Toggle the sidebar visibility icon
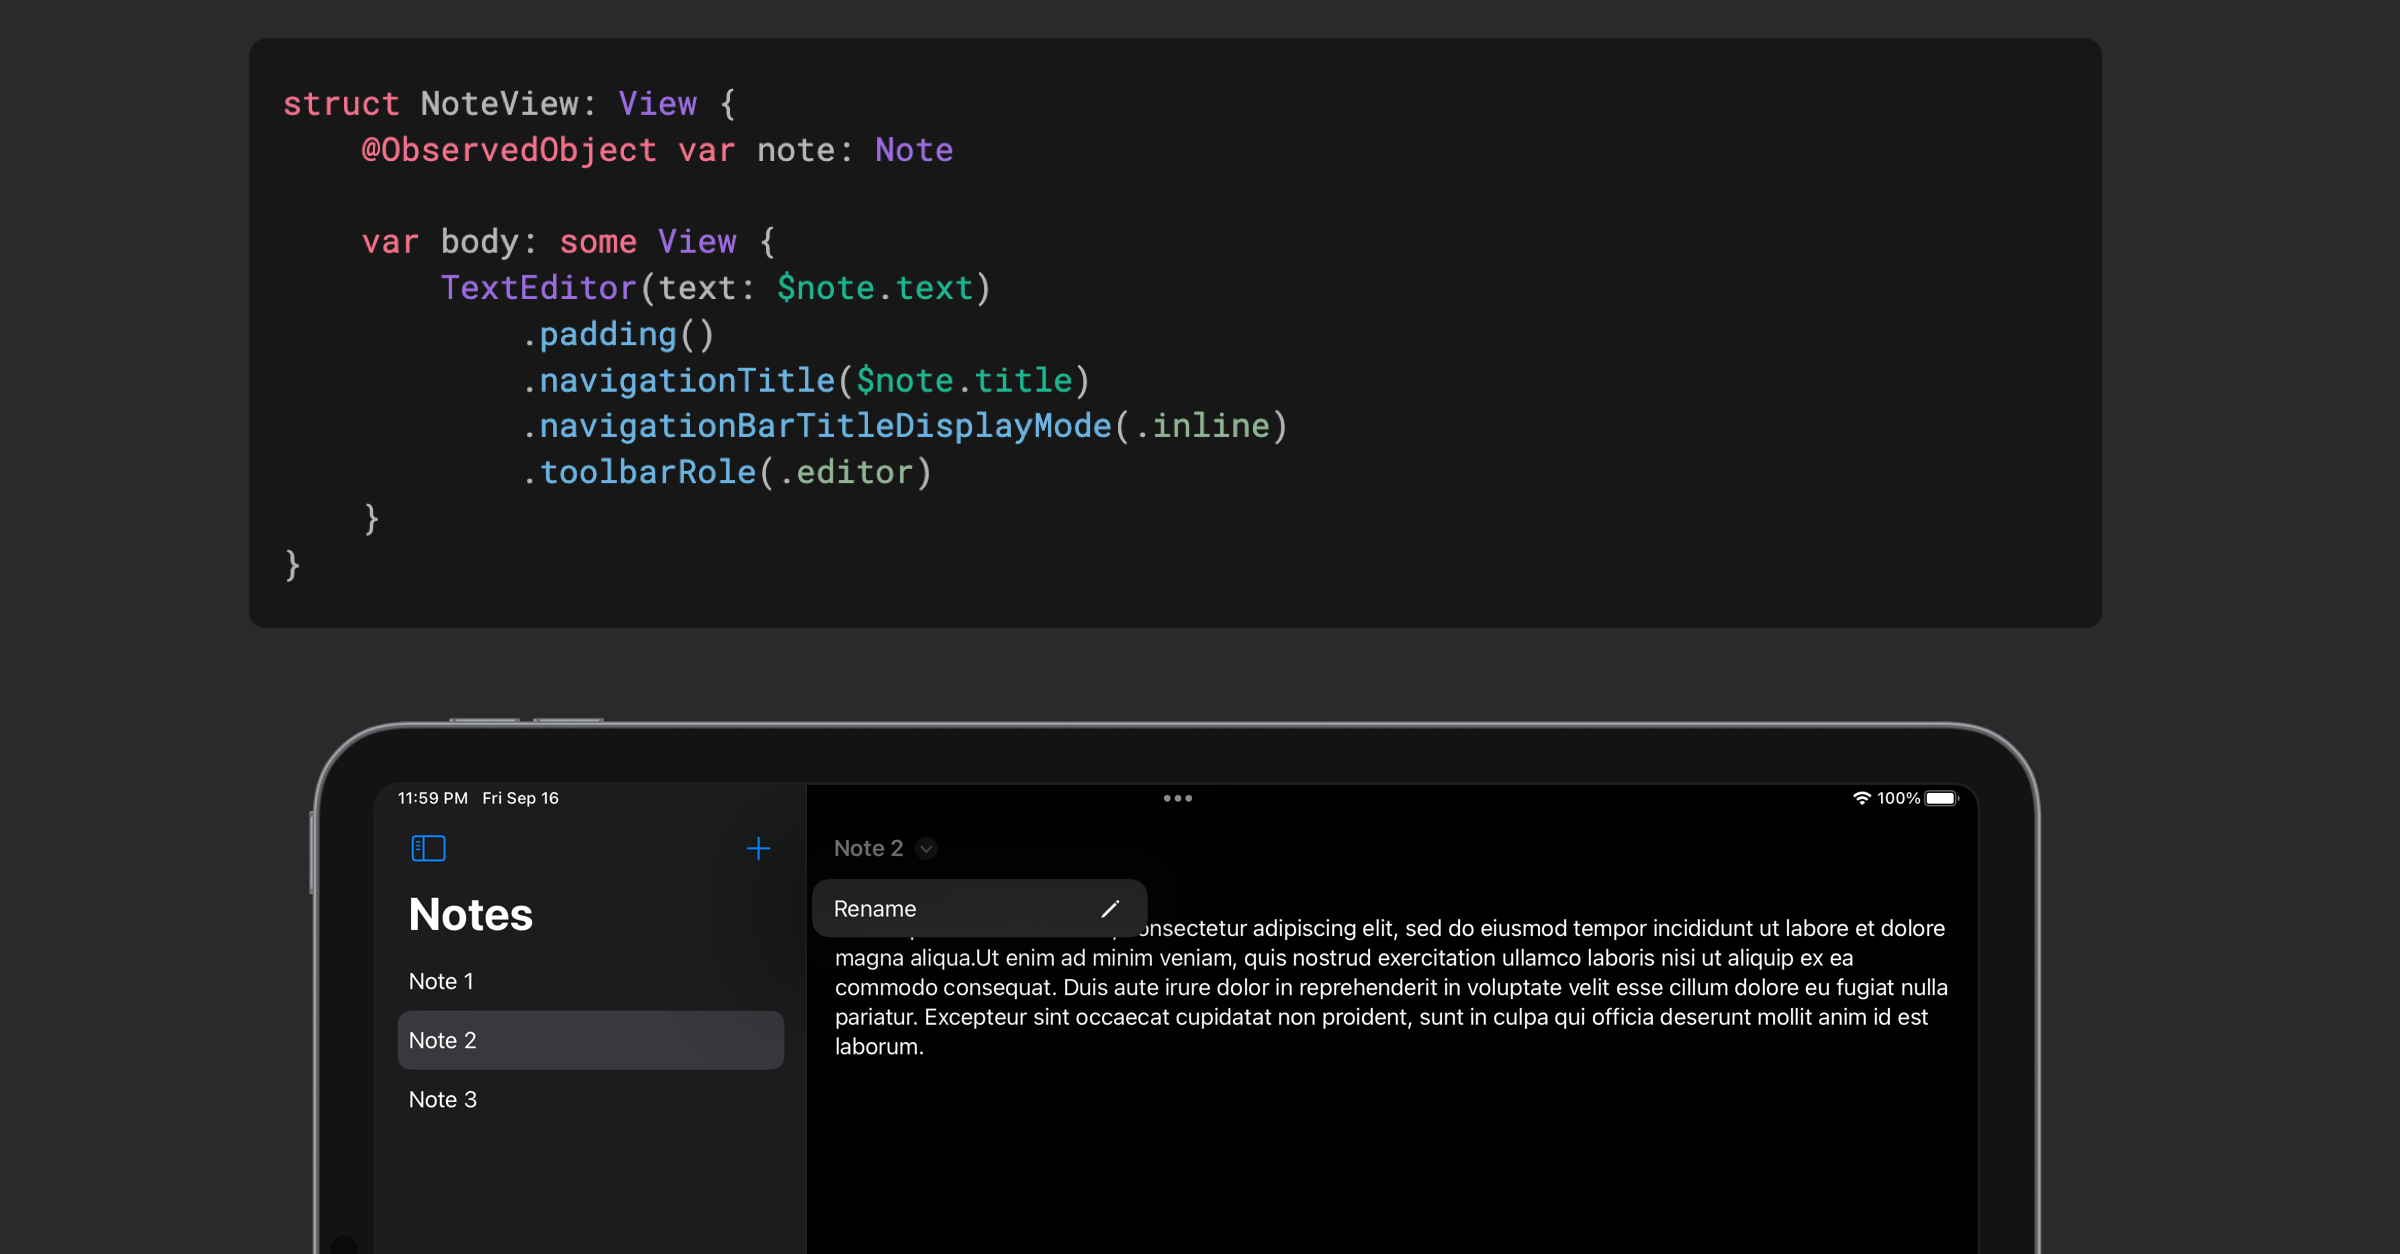 428,847
